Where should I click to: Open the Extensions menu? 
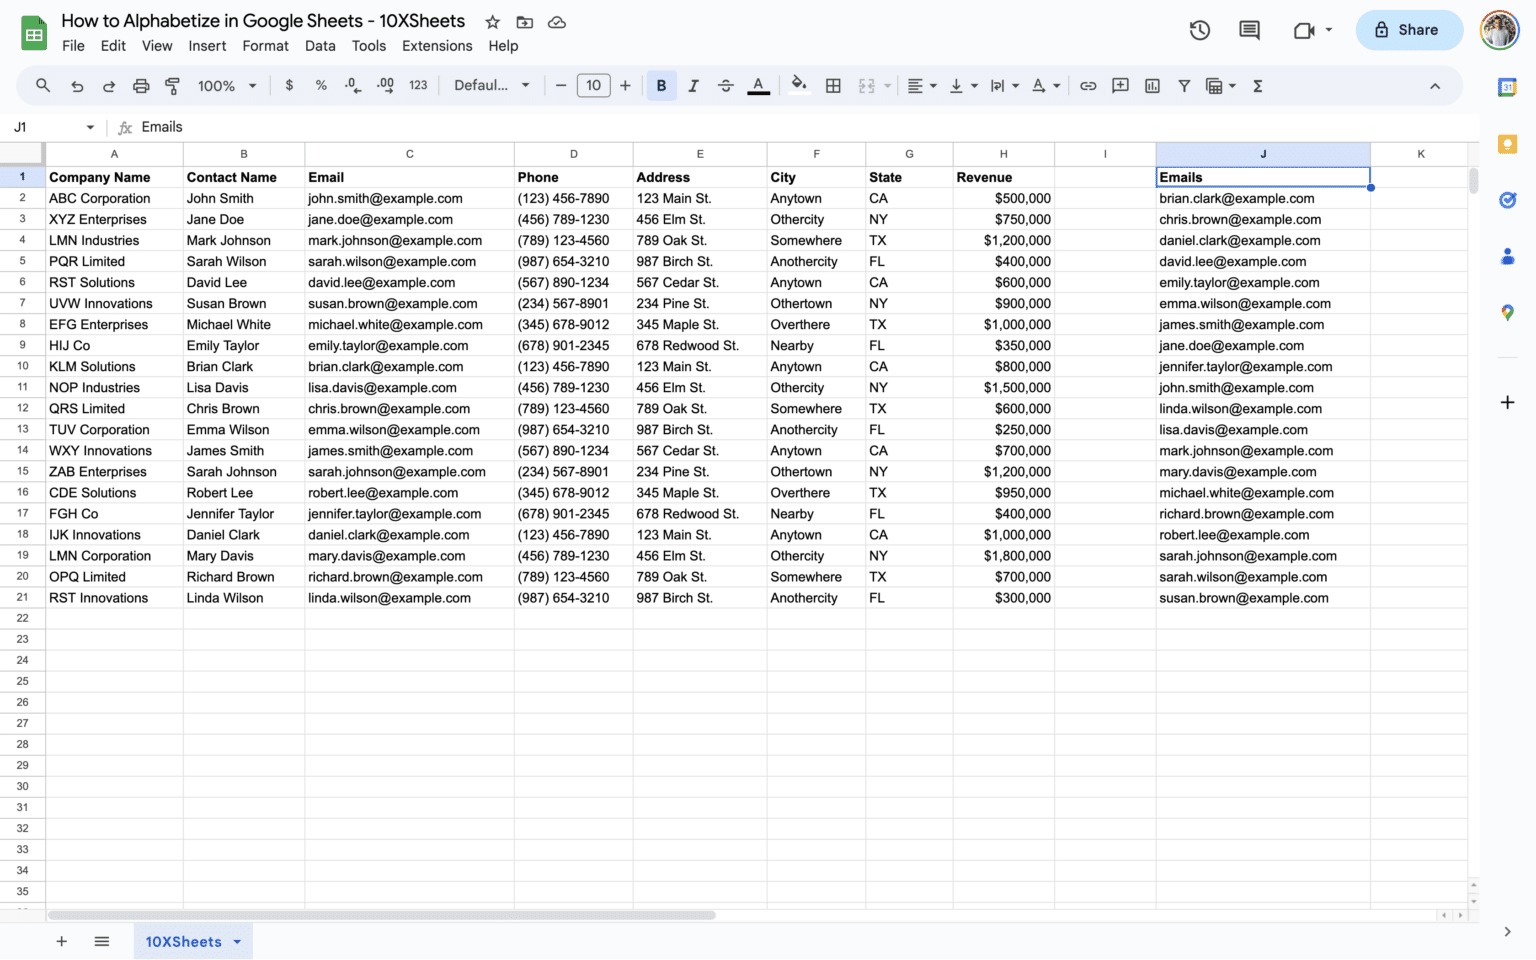pyautogui.click(x=437, y=46)
